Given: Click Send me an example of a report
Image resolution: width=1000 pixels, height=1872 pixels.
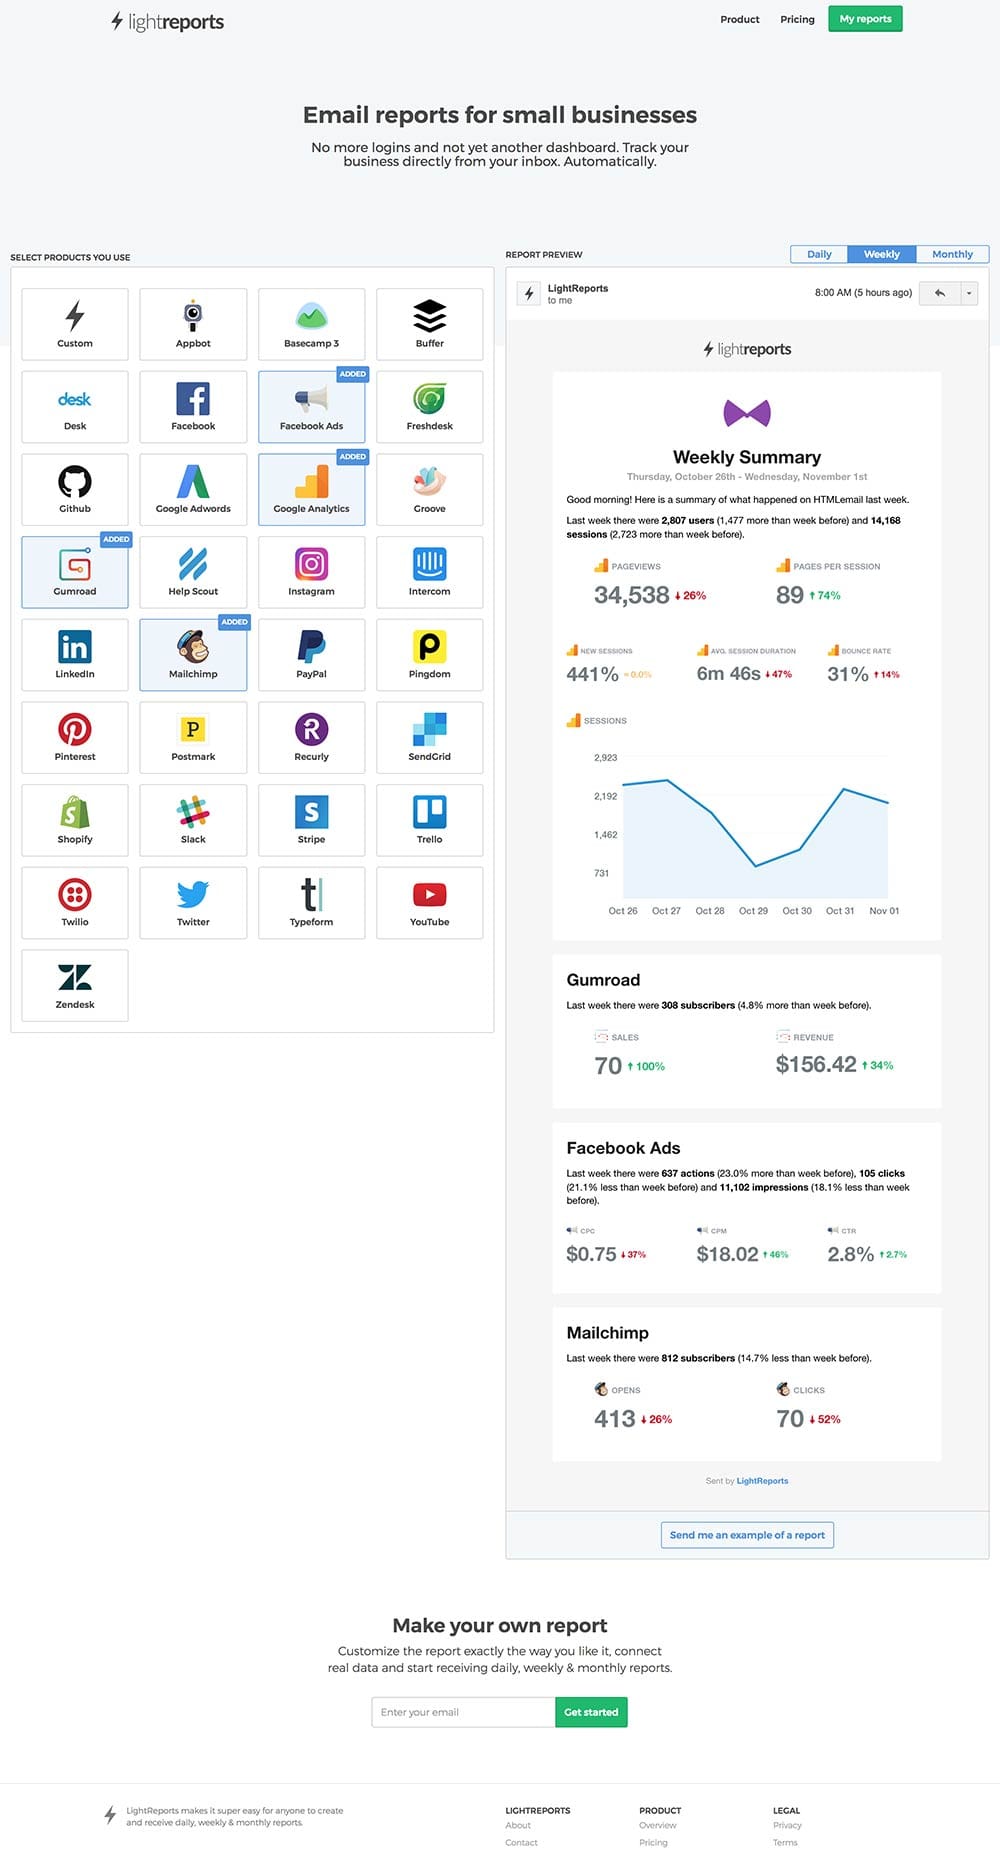Looking at the screenshot, I should [x=747, y=1535].
